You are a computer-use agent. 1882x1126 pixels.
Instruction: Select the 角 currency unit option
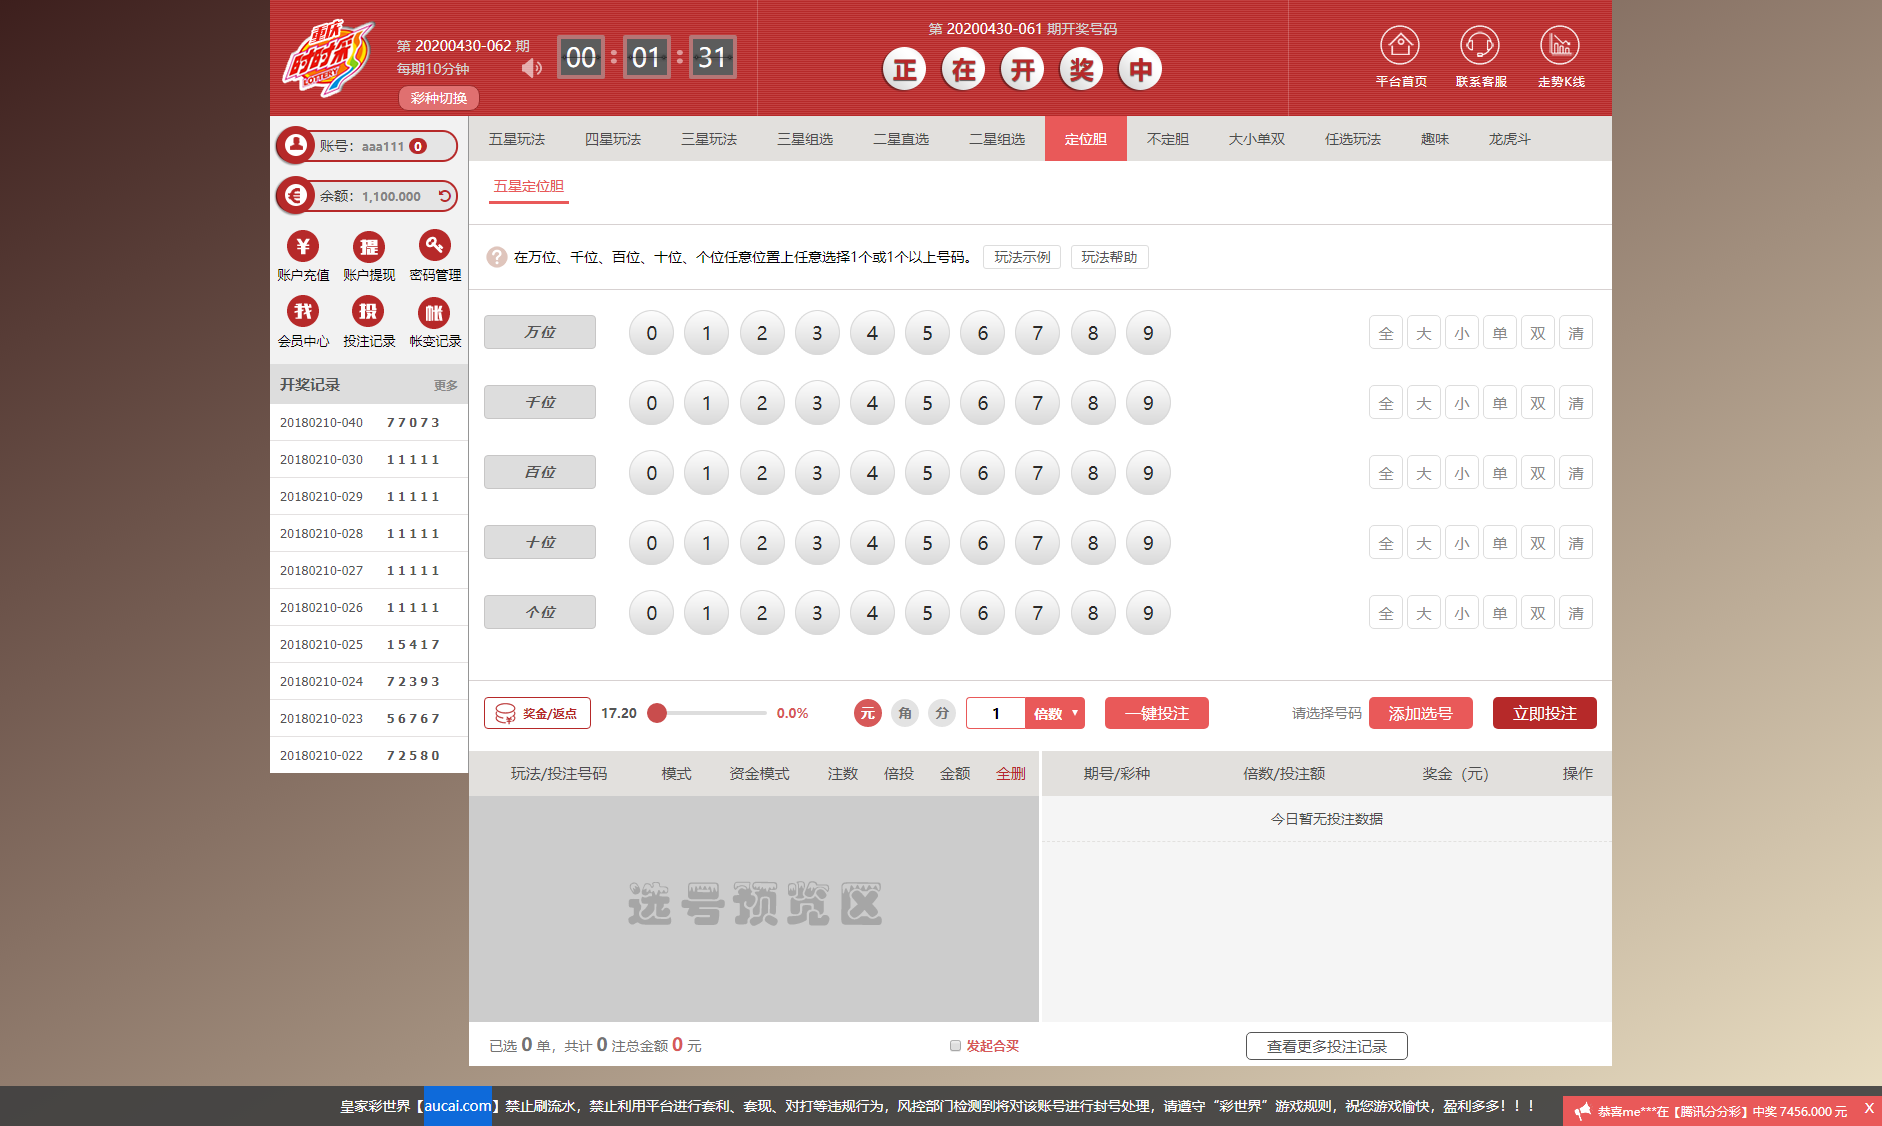pyautogui.click(x=905, y=713)
